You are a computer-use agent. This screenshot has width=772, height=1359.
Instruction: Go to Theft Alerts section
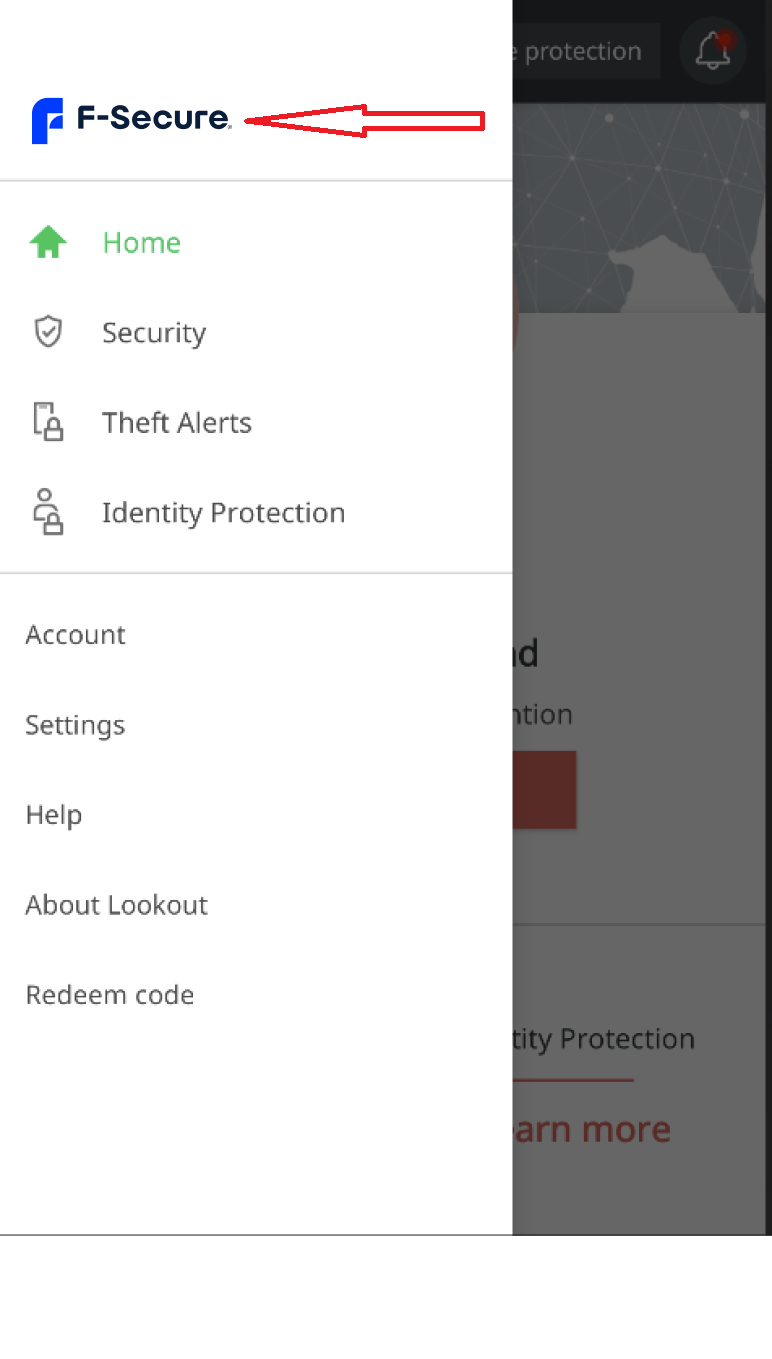coord(177,422)
